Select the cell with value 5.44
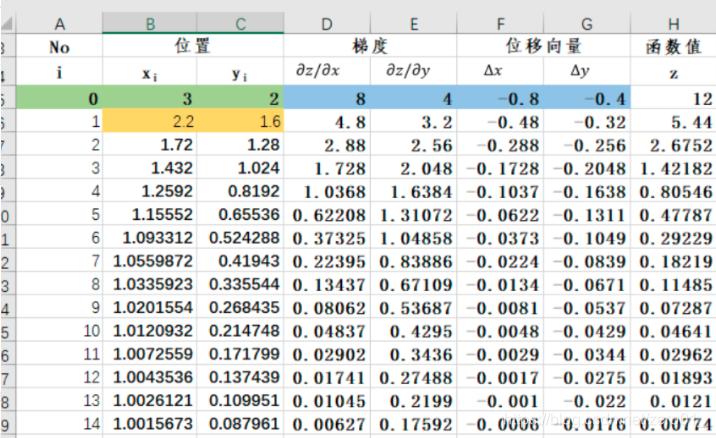Image resolution: width=716 pixels, height=438 pixels. click(673, 121)
